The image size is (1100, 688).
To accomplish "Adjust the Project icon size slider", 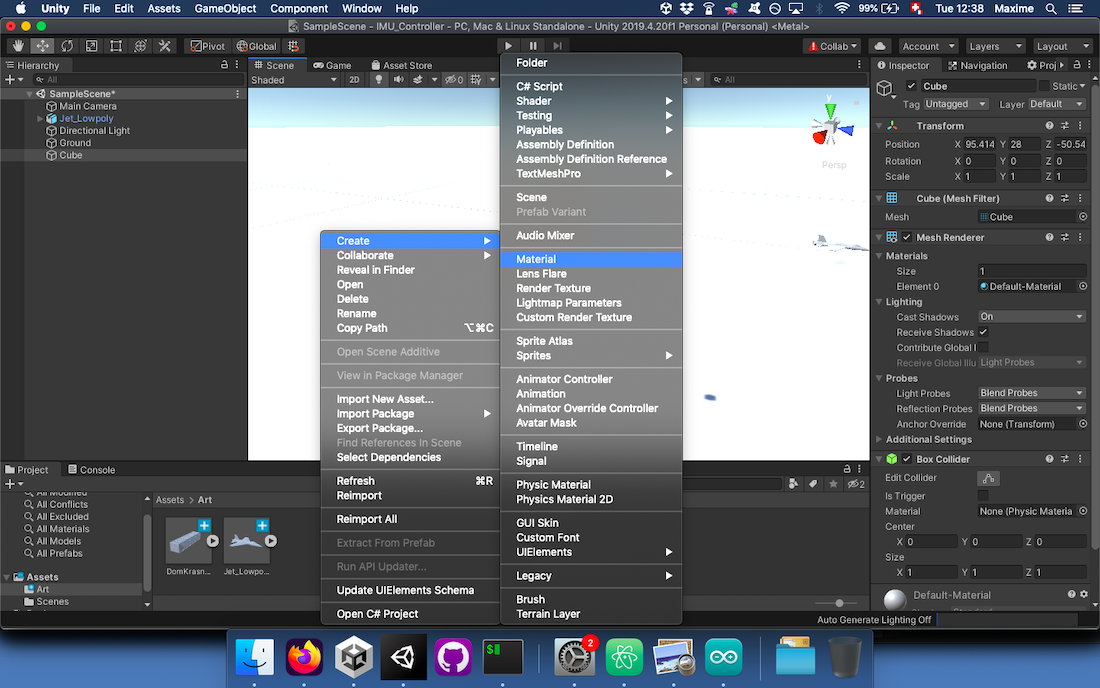I will [839, 603].
